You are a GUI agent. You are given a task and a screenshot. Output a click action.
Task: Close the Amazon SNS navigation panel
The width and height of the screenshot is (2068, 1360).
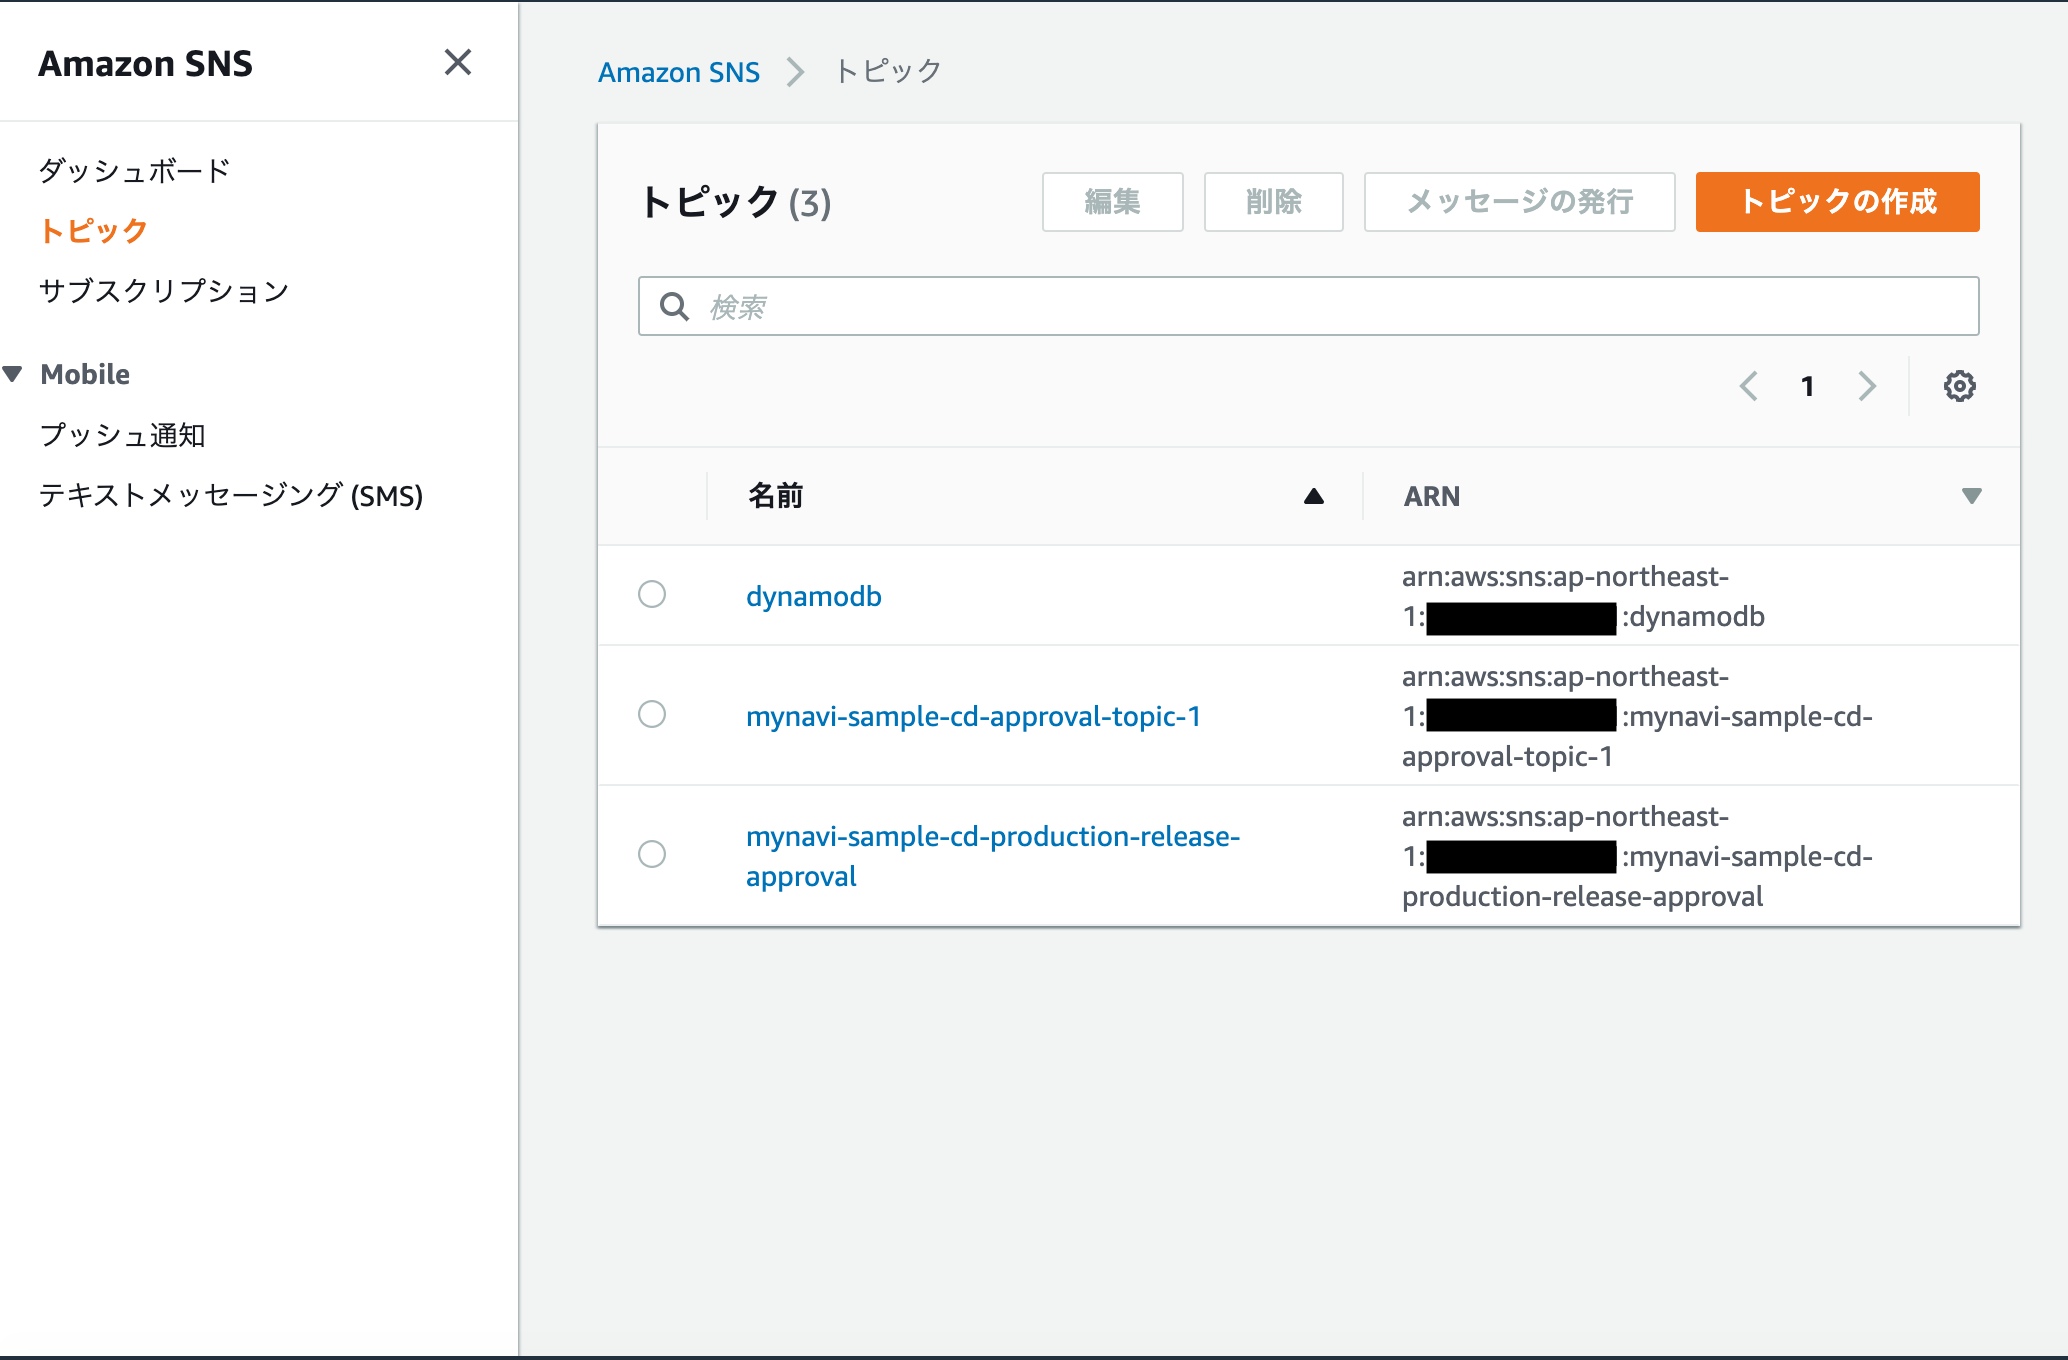(458, 63)
